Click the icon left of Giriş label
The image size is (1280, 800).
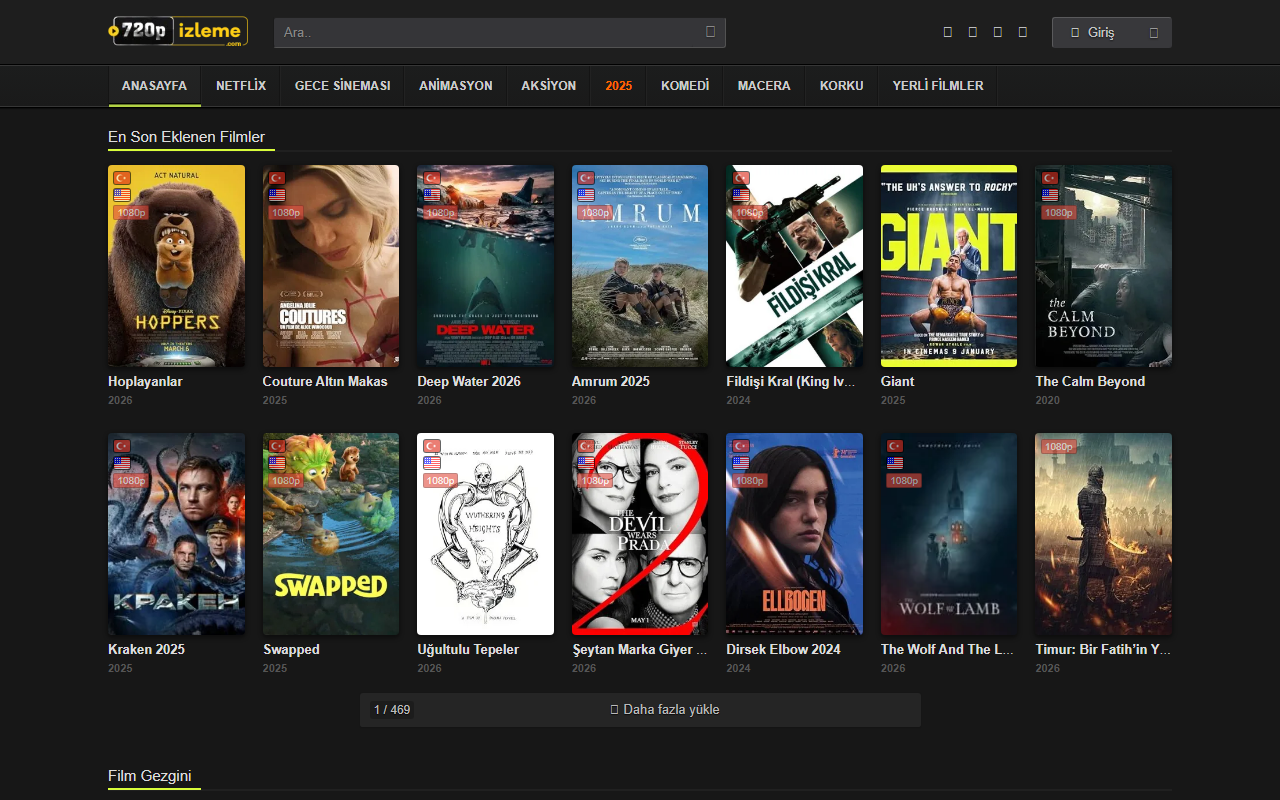coord(1075,33)
